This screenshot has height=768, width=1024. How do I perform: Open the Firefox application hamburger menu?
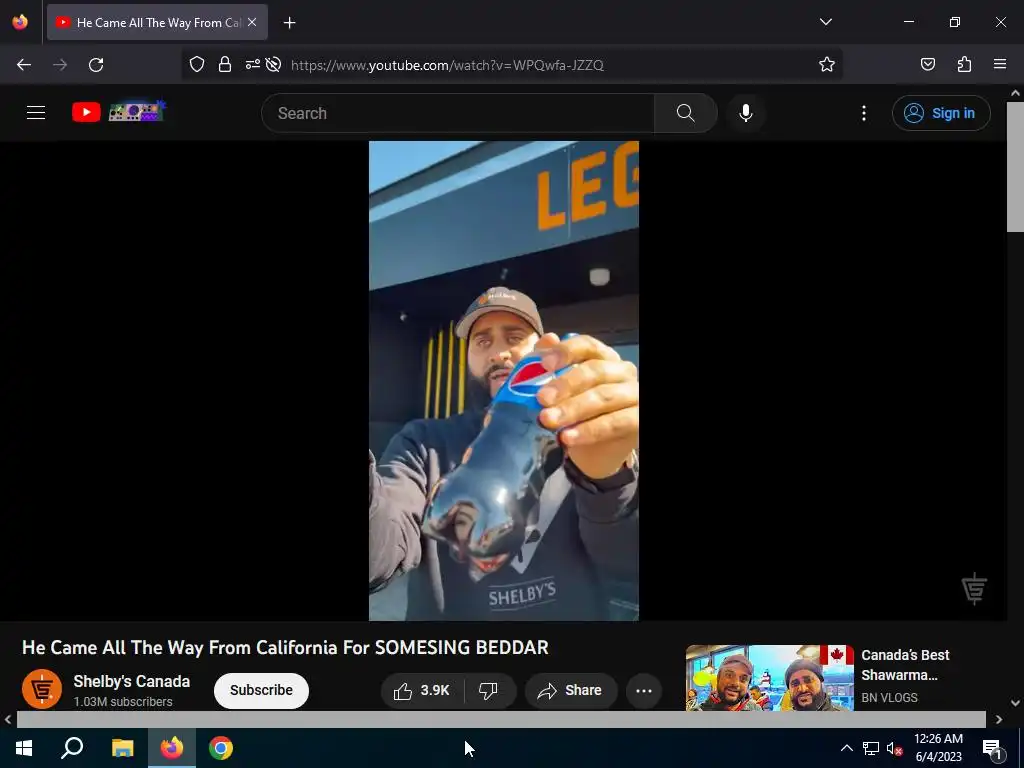1000,64
